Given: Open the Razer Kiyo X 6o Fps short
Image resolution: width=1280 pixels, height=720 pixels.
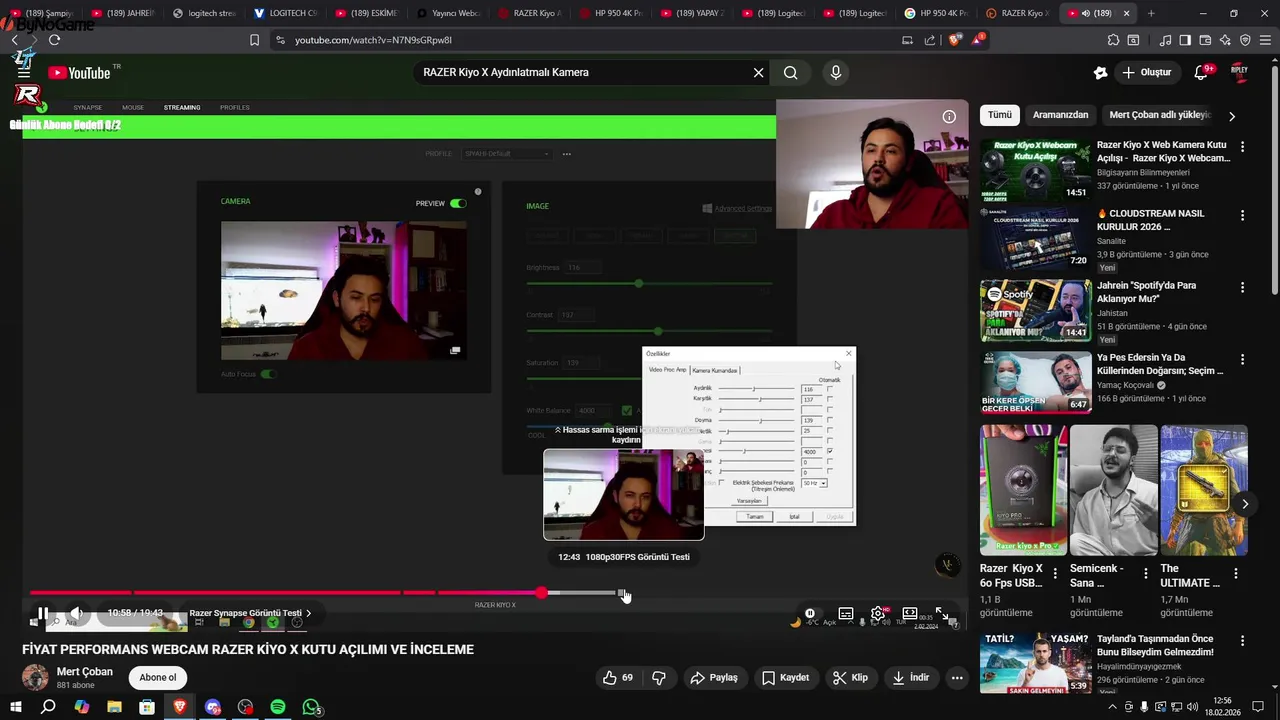Looking at the screenshot, I should (x=1023, y=490).
